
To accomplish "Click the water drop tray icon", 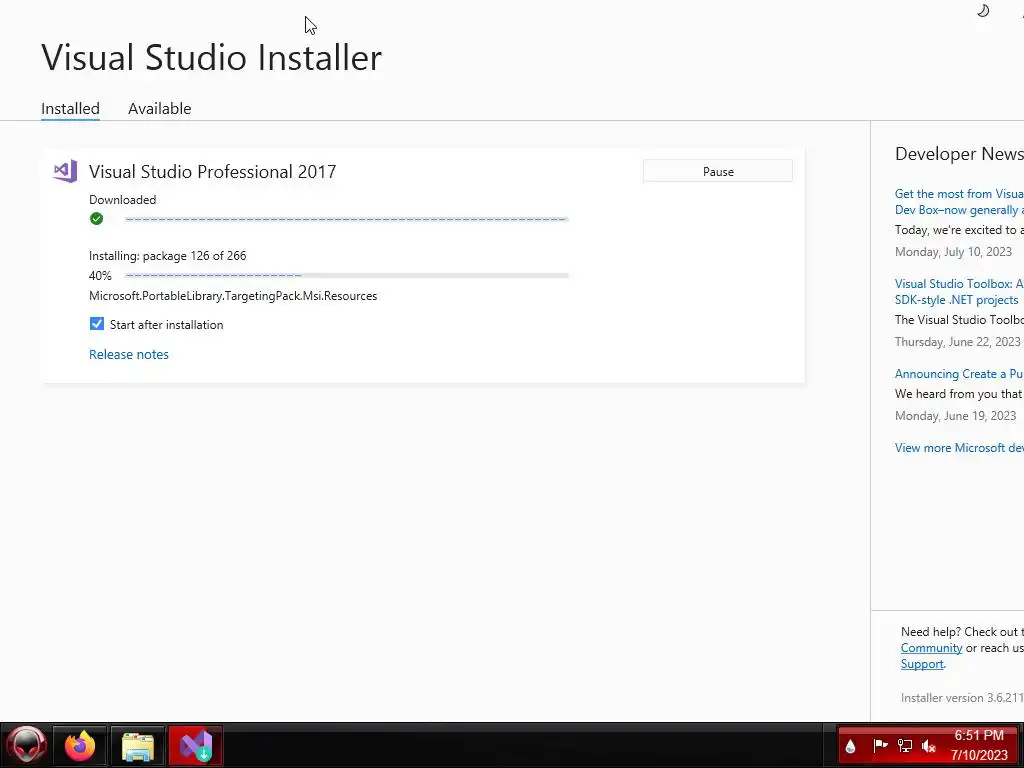I will coord(850,746).
